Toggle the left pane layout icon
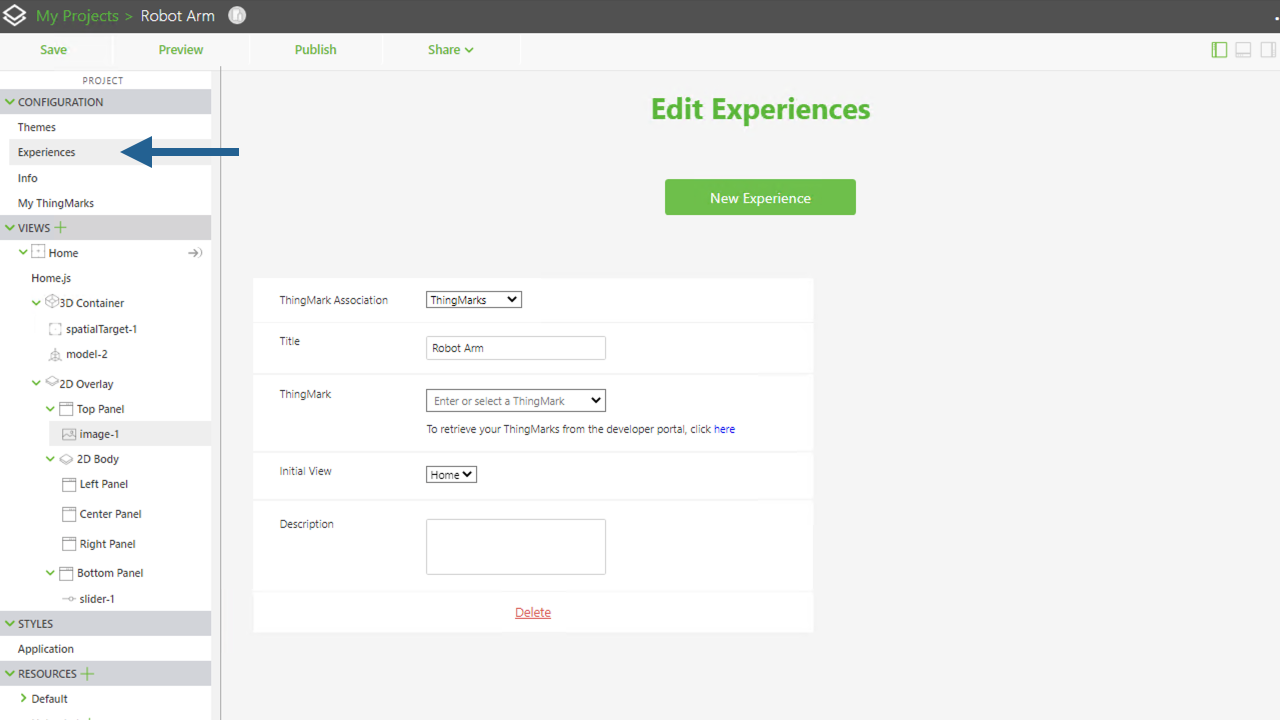1280x720 pixels. [1219, 50]
